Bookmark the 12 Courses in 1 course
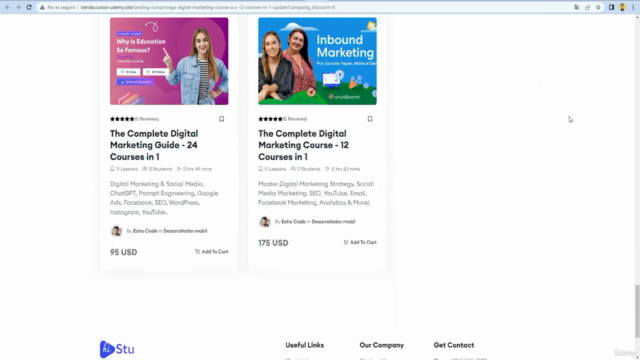640x360 pixels. point(369,119)
